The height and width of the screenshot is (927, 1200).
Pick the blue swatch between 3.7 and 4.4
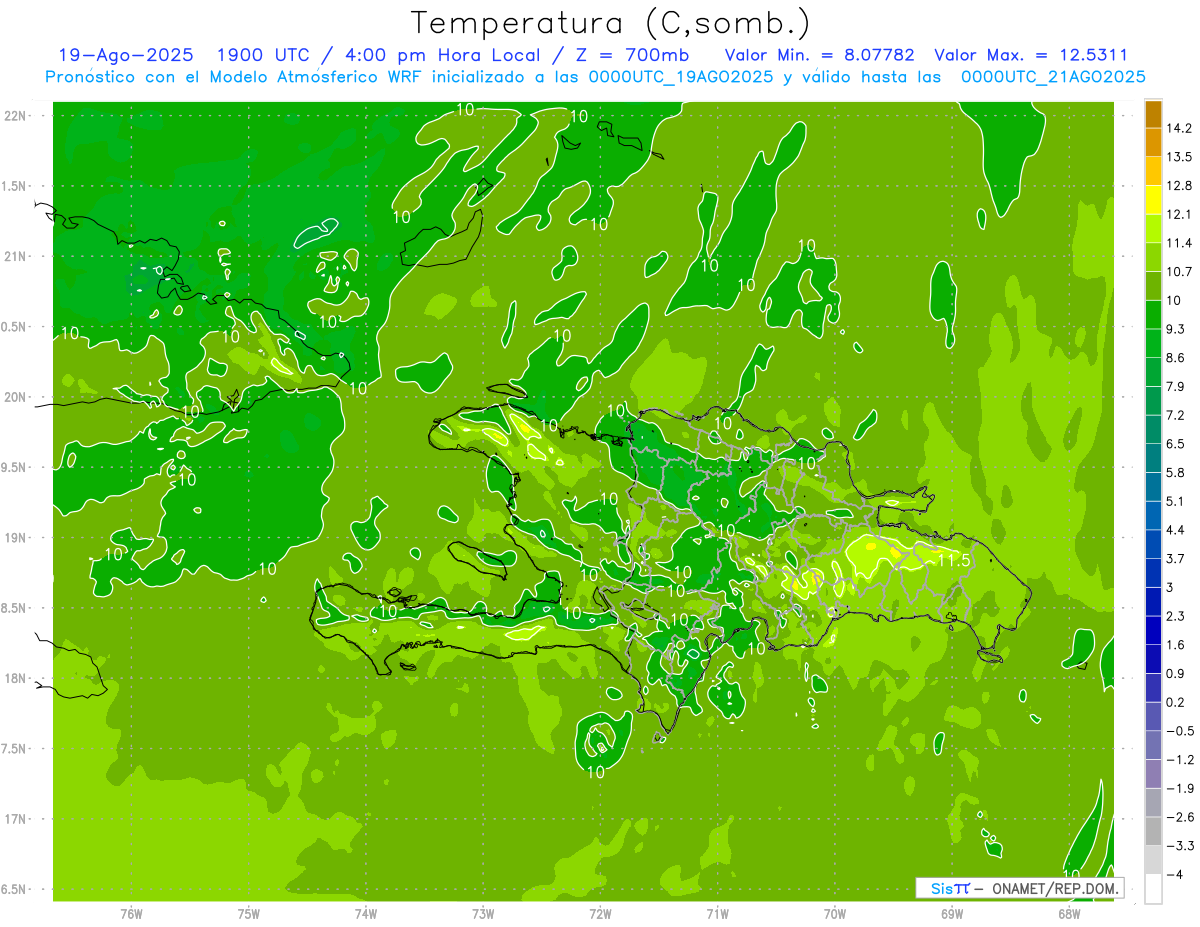(x=1153, y=544)
